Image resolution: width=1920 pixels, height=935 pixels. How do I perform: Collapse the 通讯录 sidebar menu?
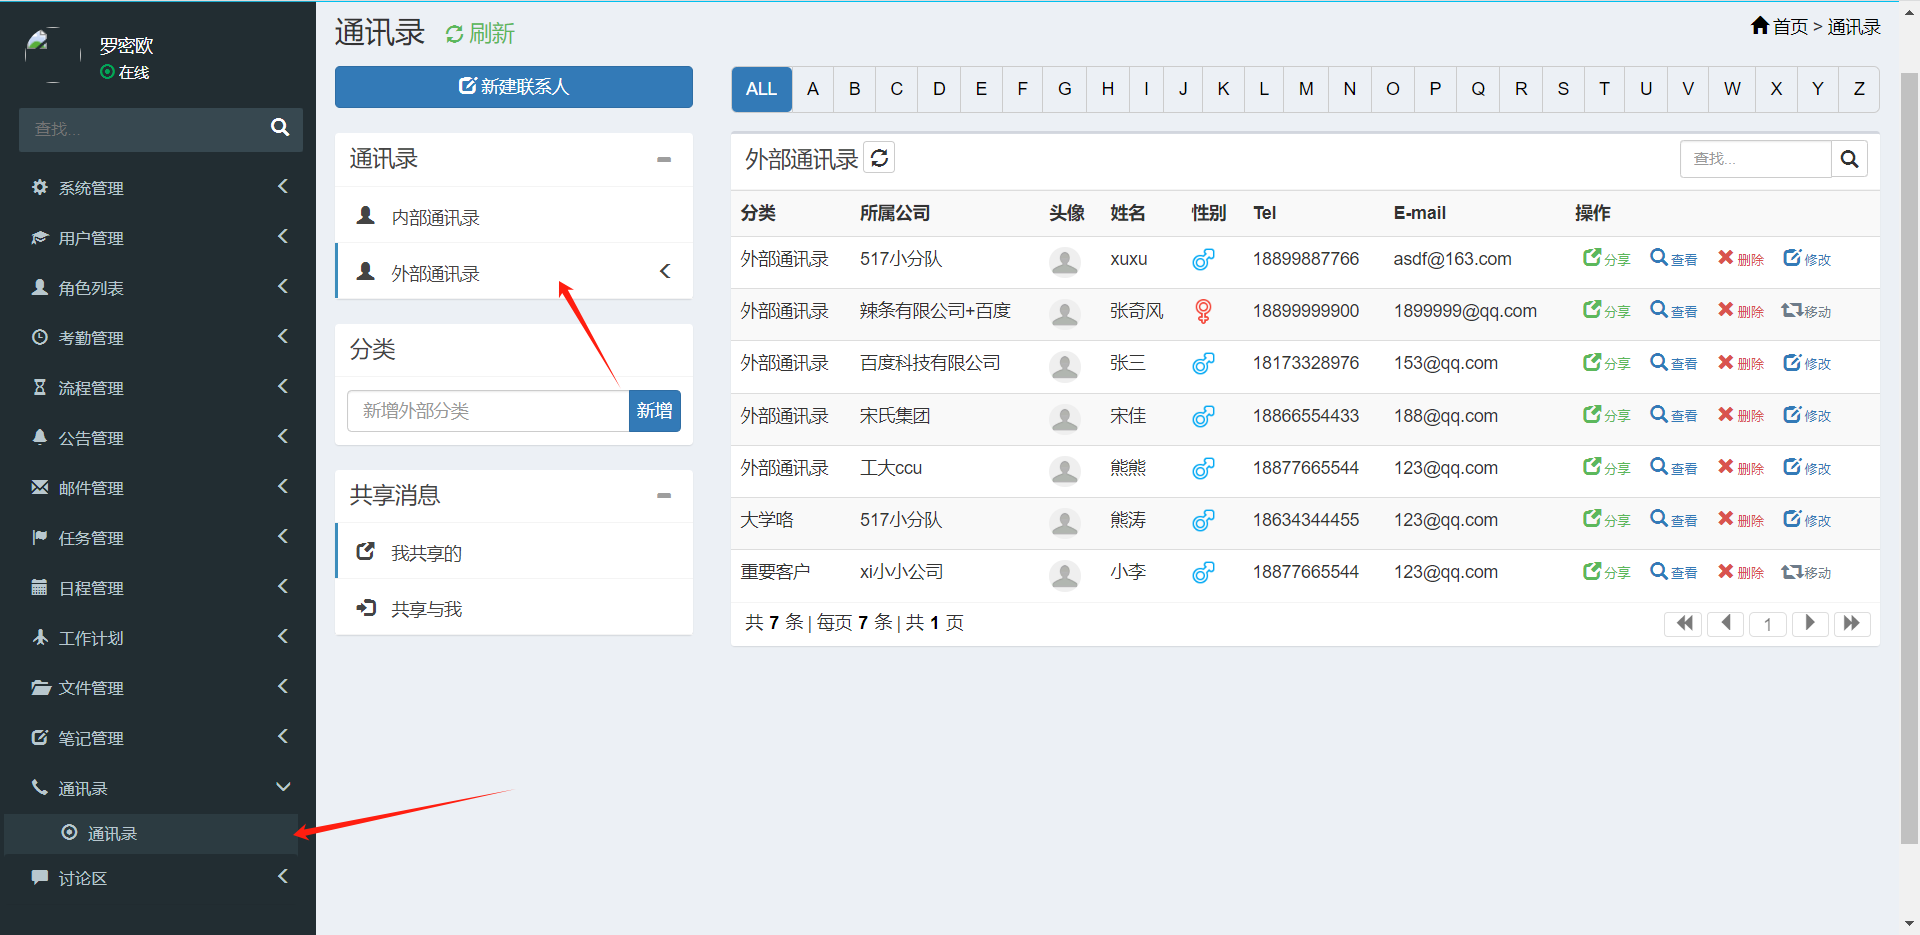click(160, 788)
